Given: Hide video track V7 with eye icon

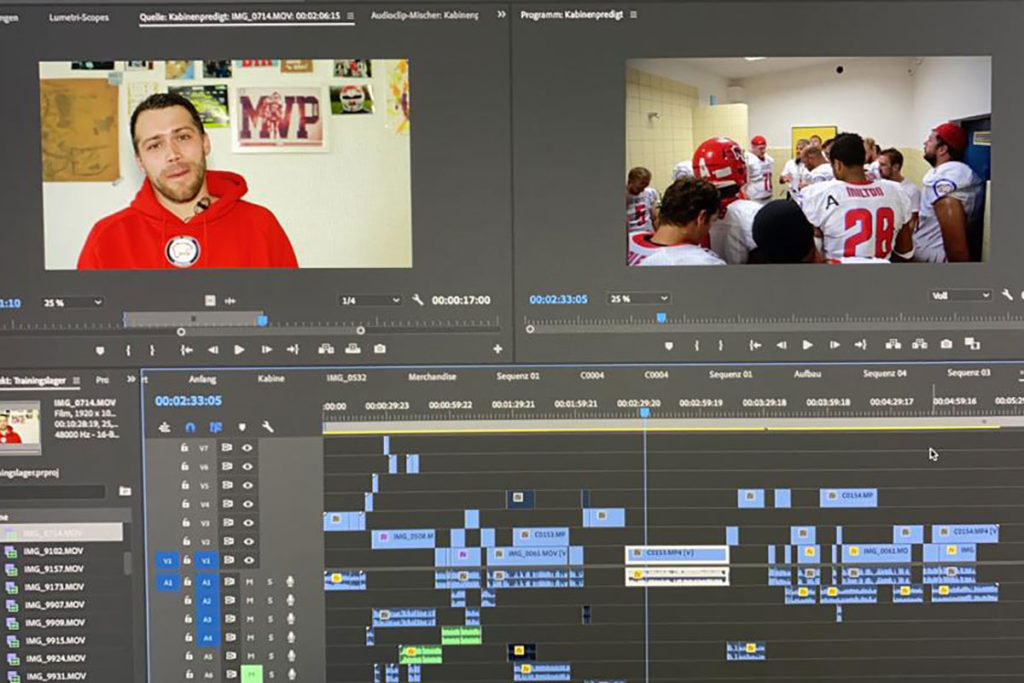Looking at the screenshot, I should coord(247,448).
